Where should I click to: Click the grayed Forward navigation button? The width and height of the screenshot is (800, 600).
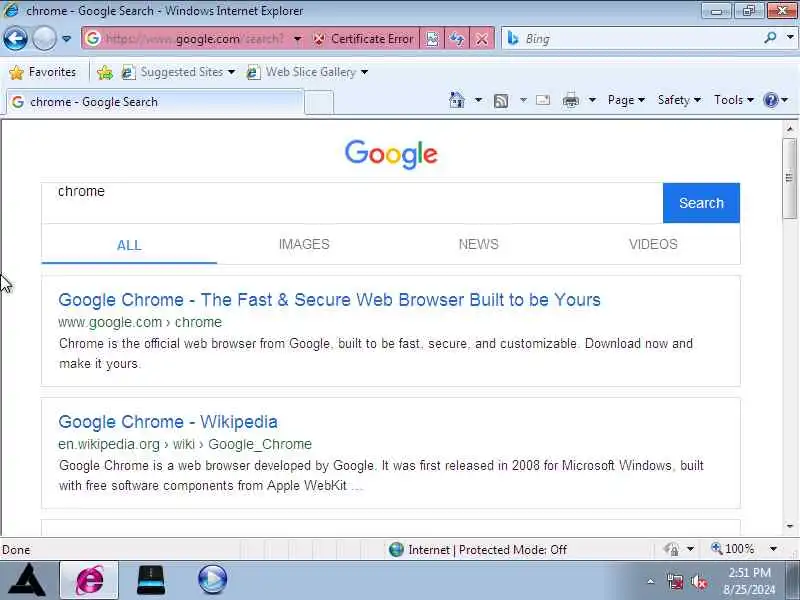point(44,38)
